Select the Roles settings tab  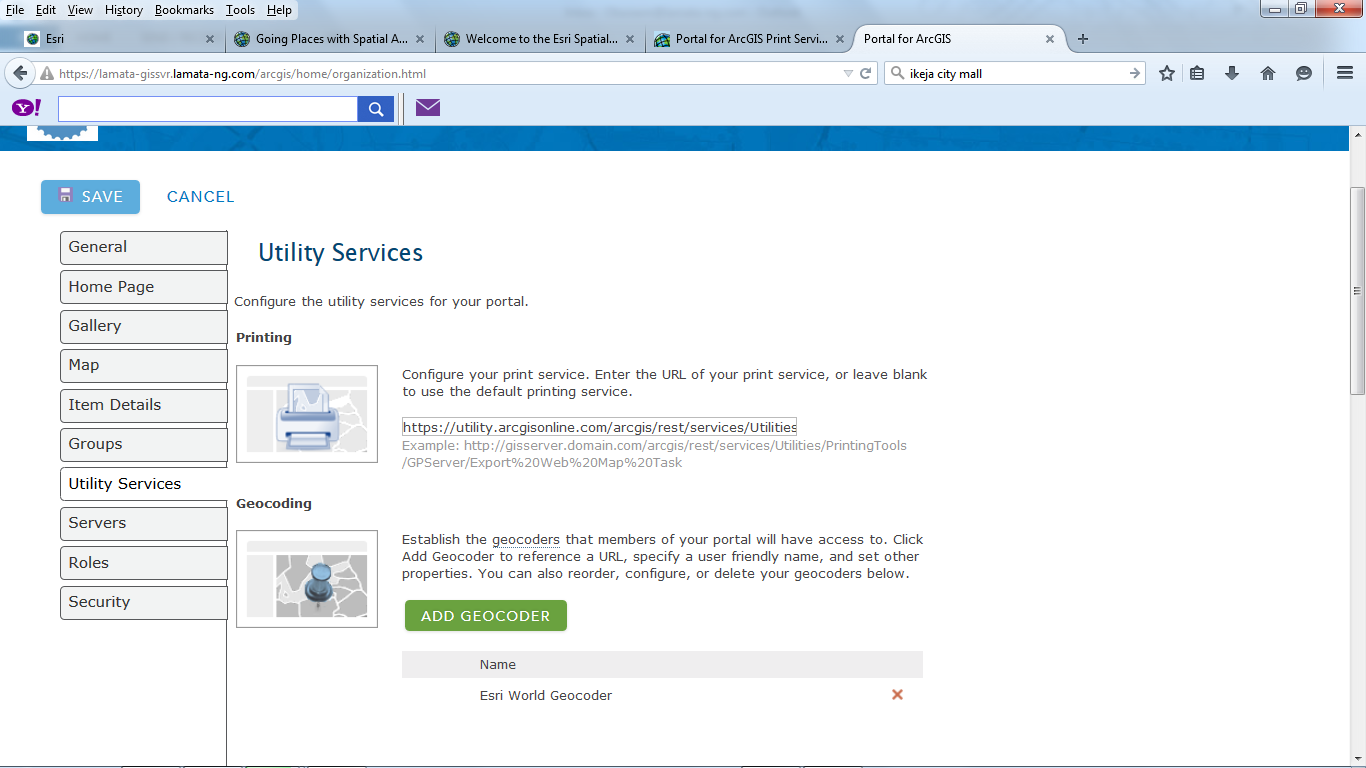click(x=144, y=563)
